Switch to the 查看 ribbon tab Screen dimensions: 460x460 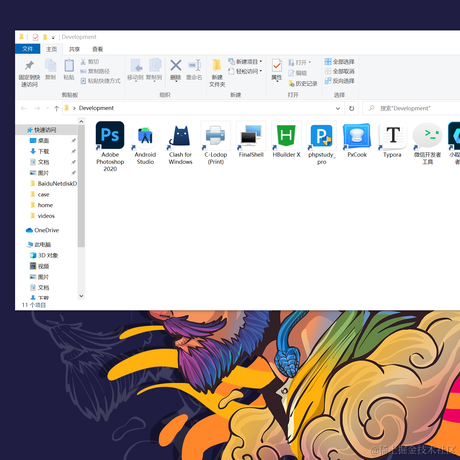(x=98, y=49)
